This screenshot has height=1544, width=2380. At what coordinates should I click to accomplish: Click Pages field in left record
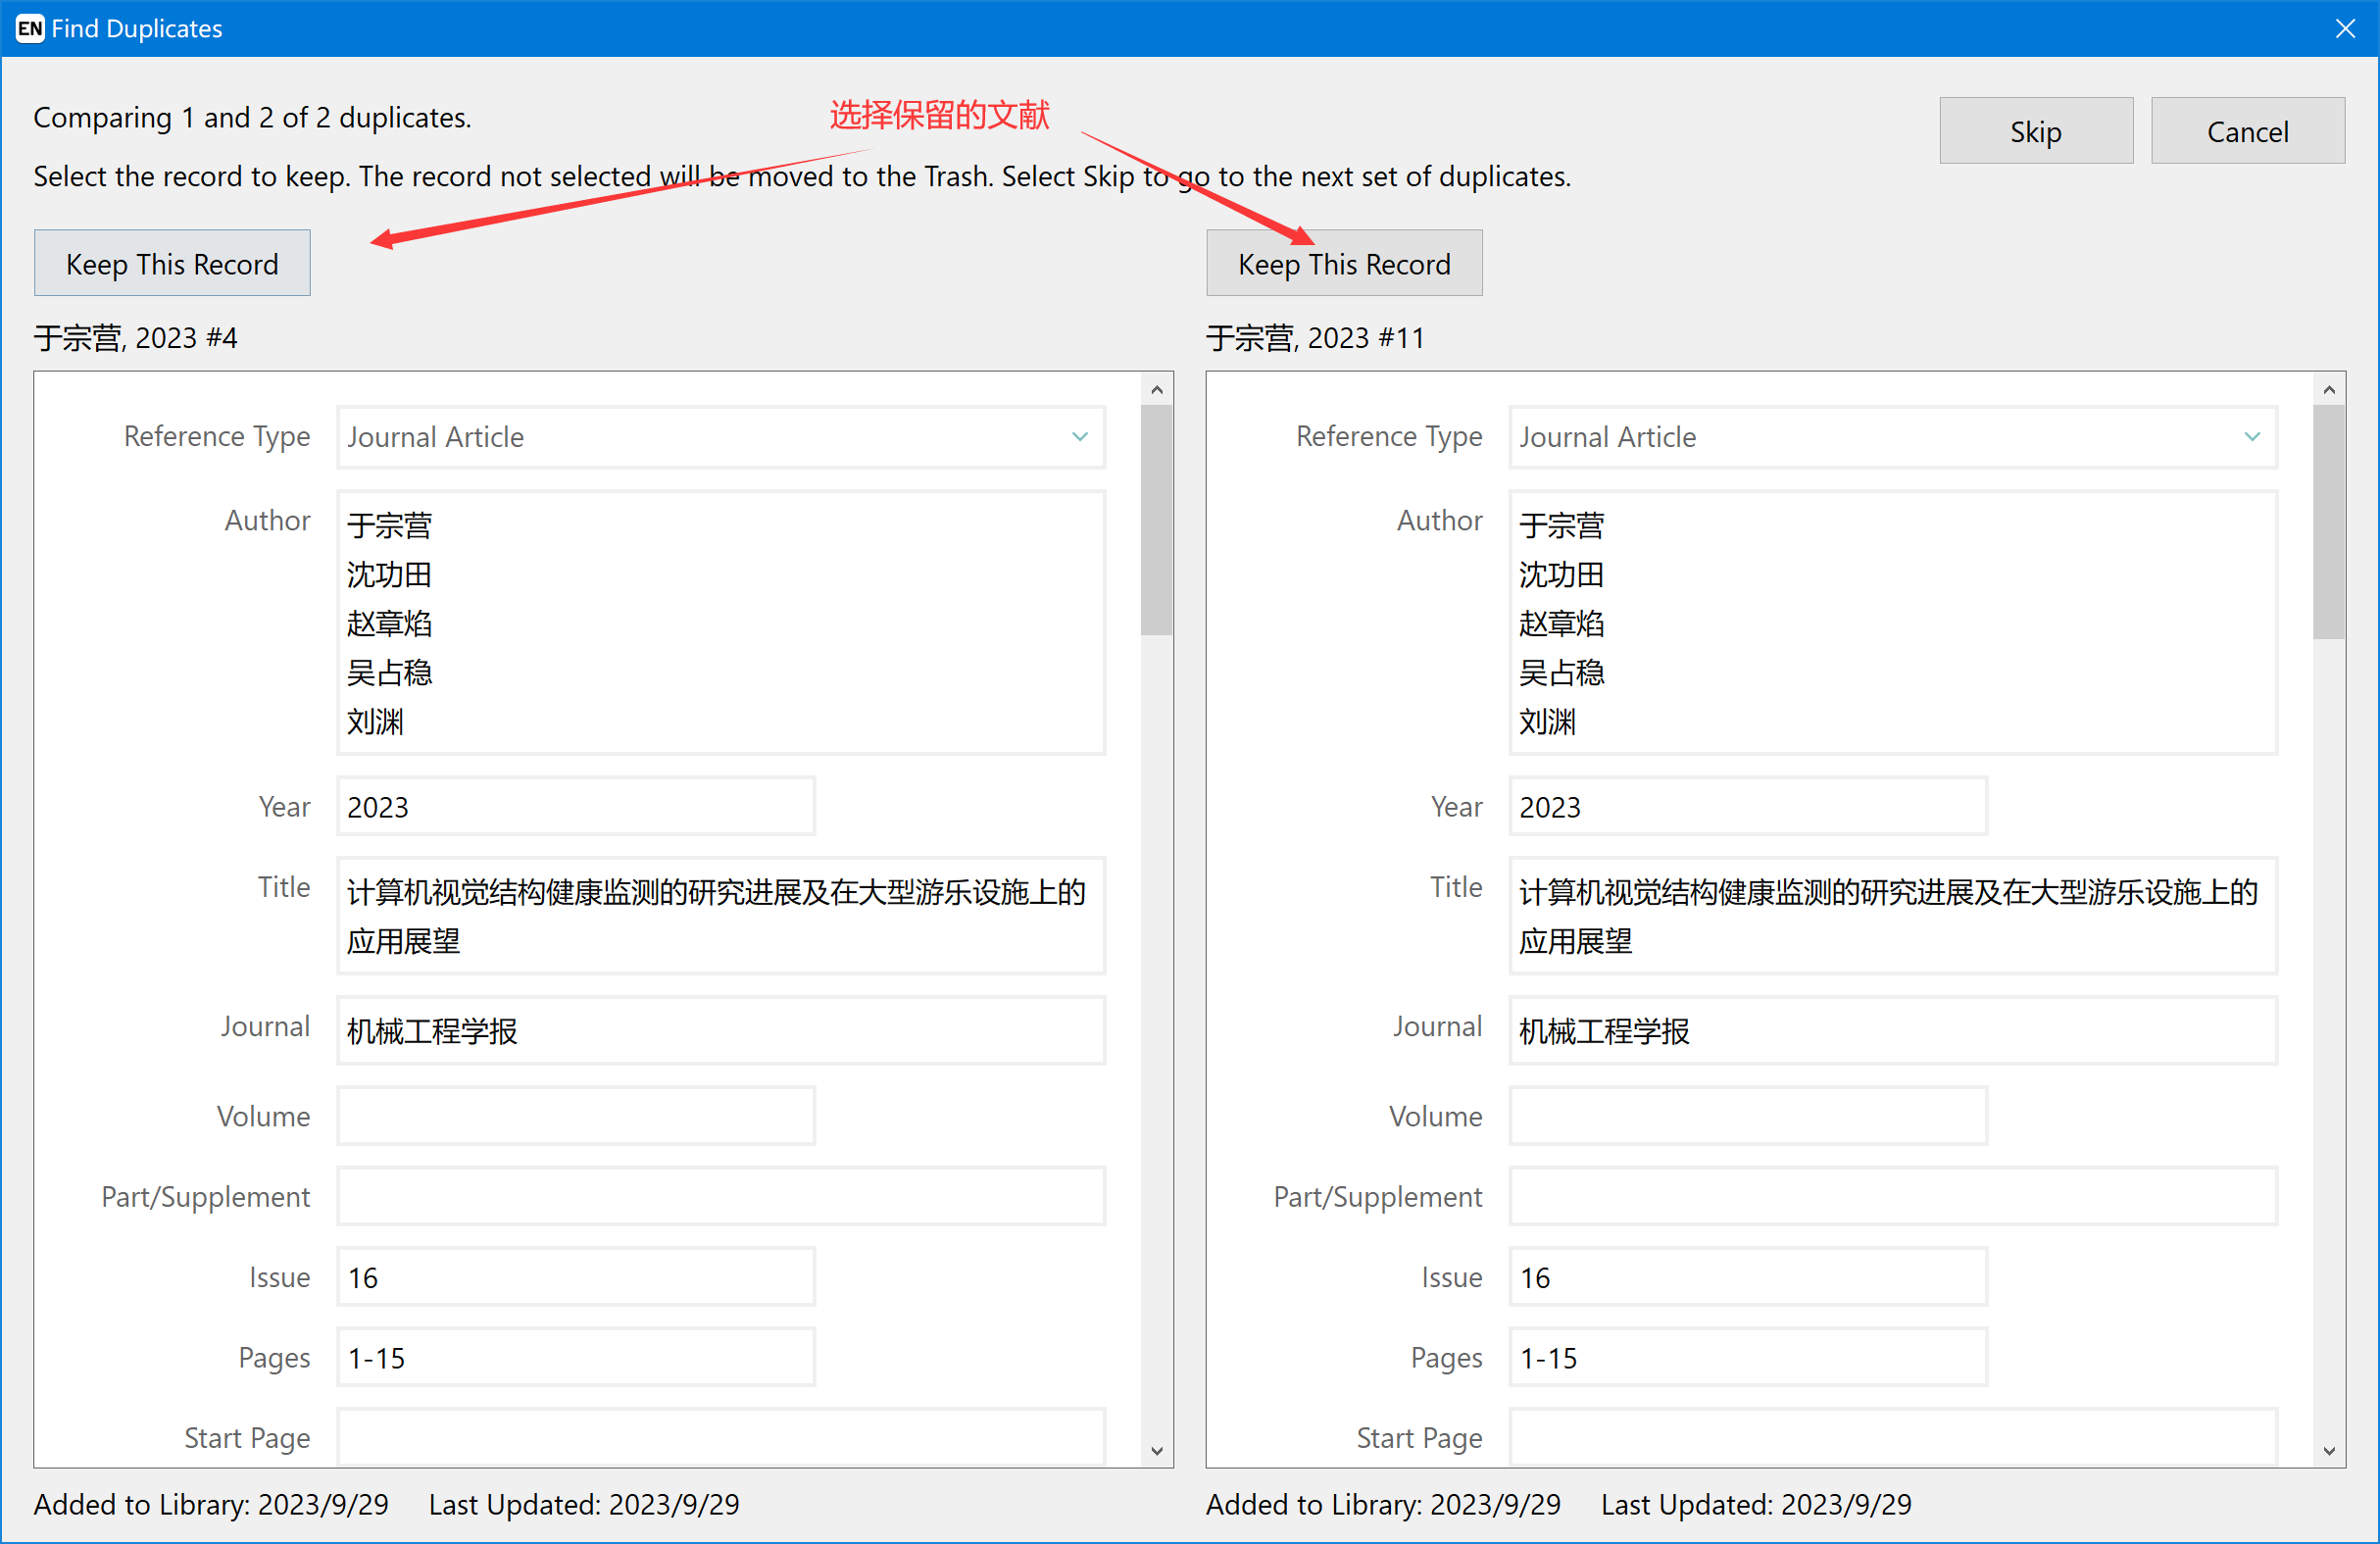pos(576,1357)
